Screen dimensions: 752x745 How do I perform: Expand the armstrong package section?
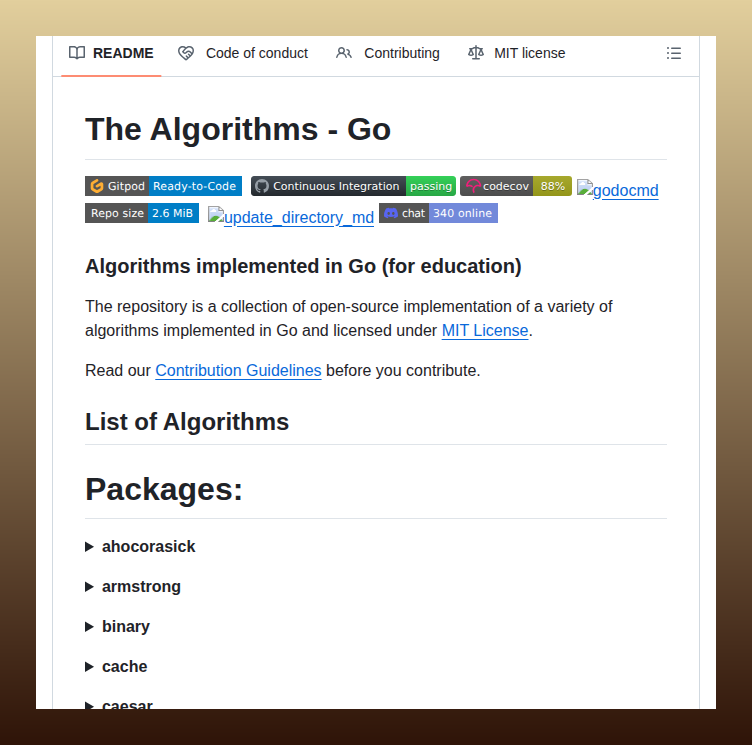point(133,586)
